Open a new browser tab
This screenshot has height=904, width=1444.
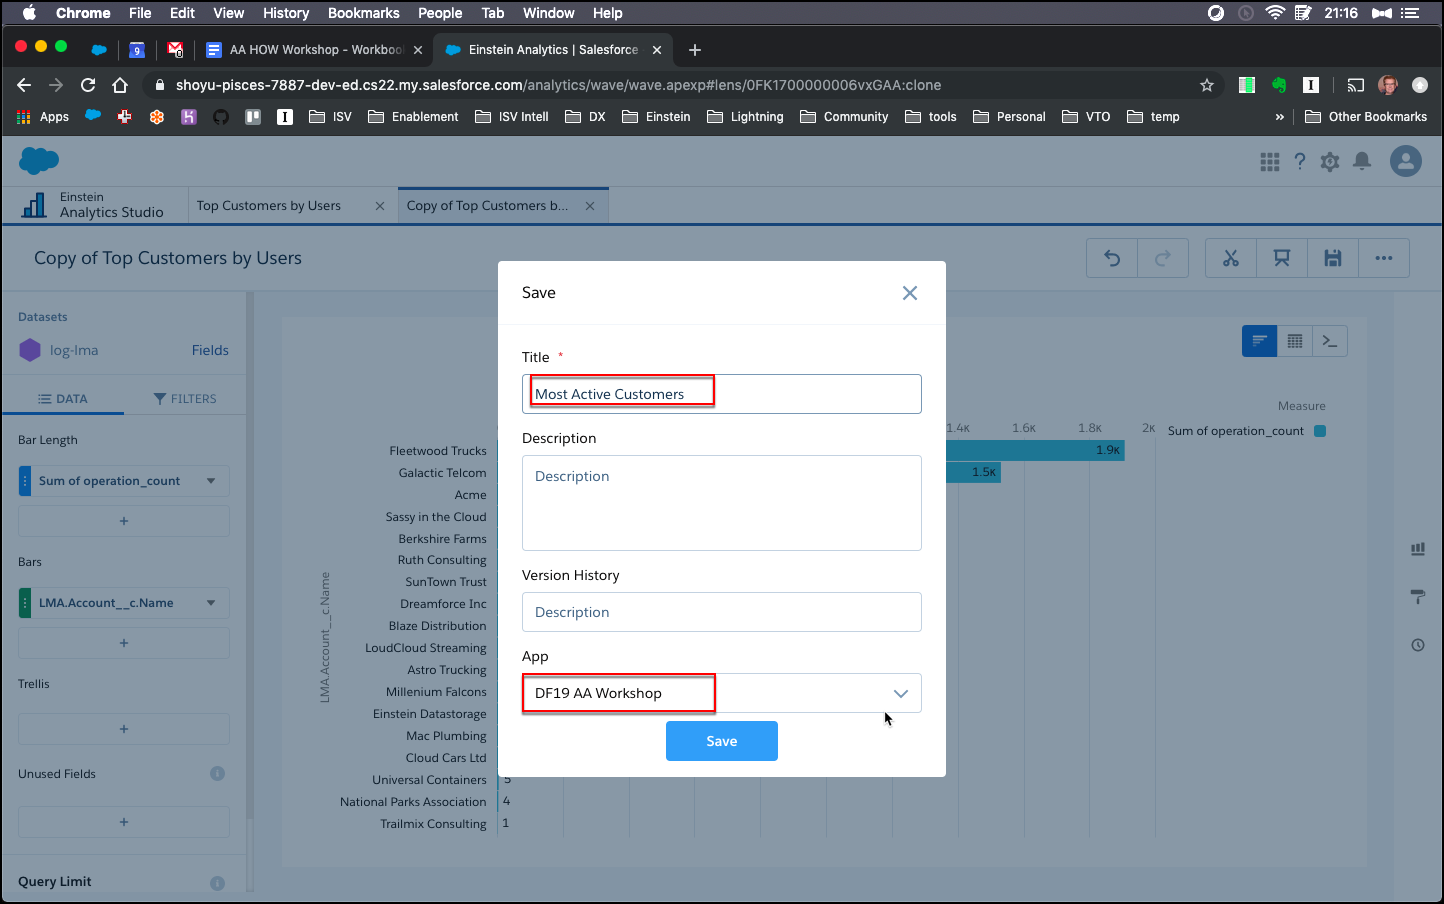[x=695, y=50]
